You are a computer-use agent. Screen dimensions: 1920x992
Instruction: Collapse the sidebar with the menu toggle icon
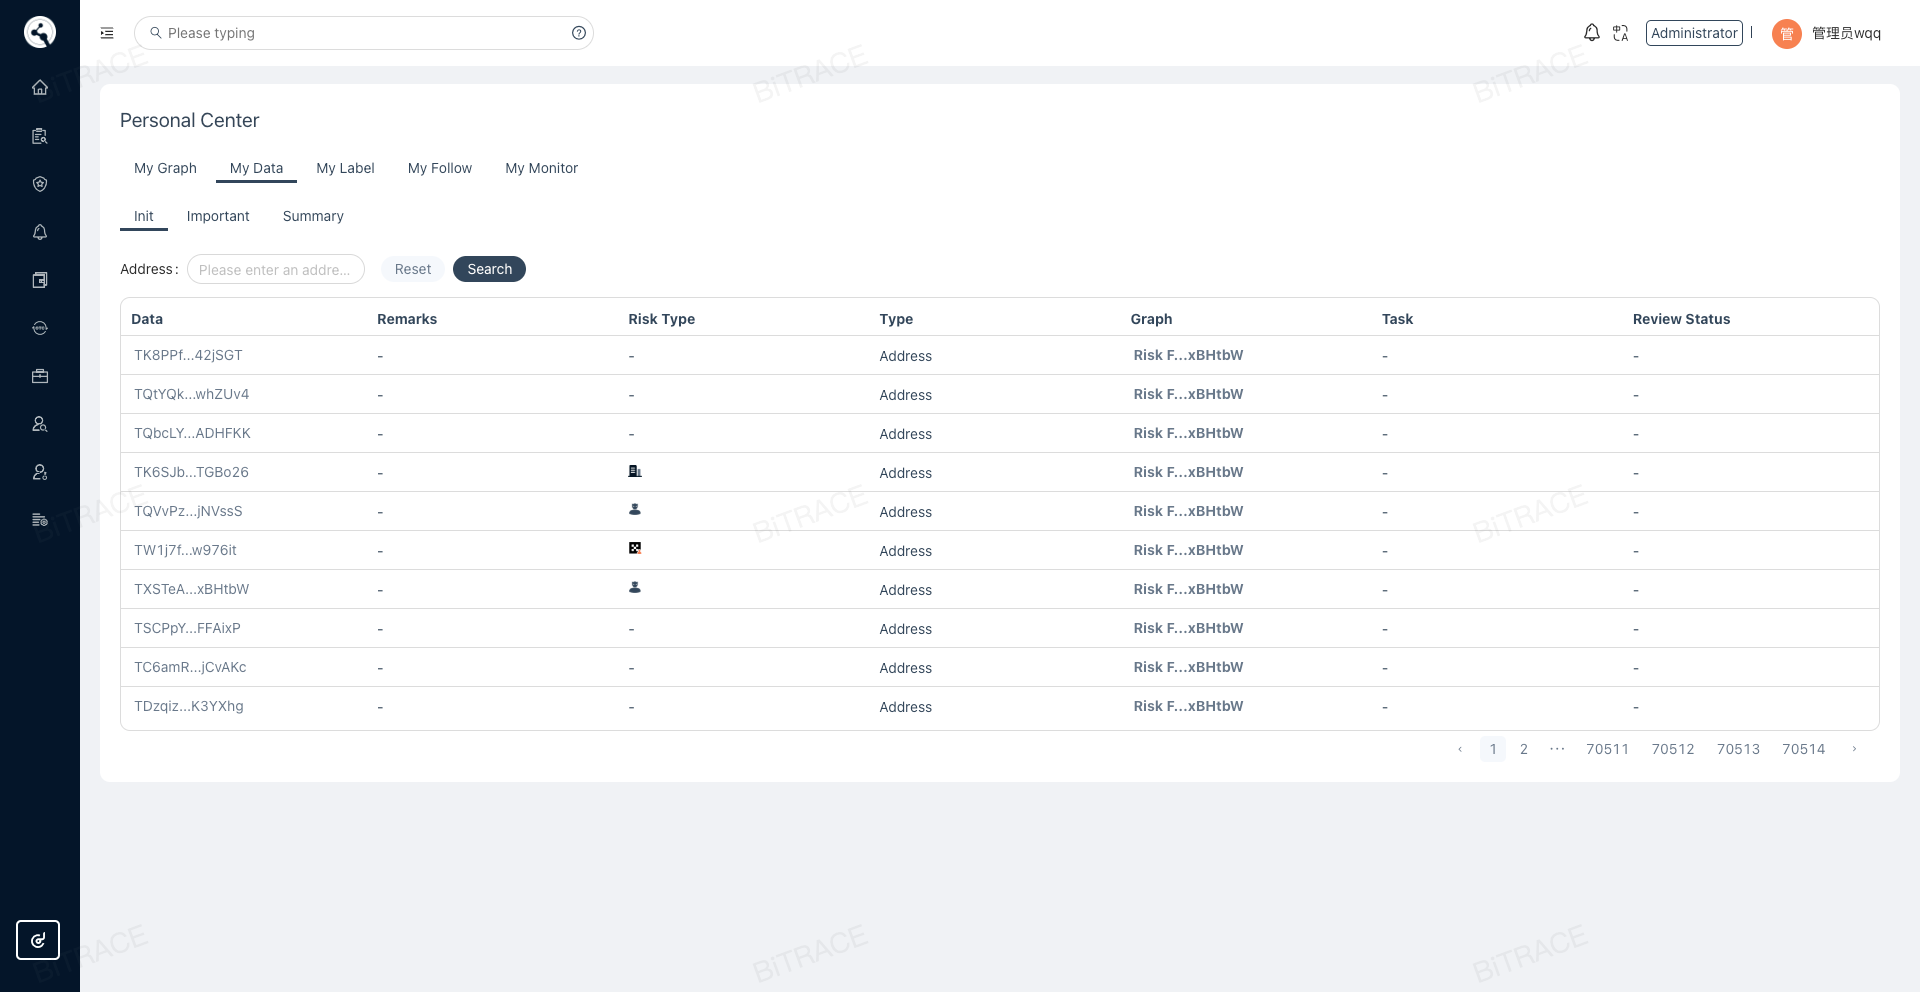tap(107, 33)
